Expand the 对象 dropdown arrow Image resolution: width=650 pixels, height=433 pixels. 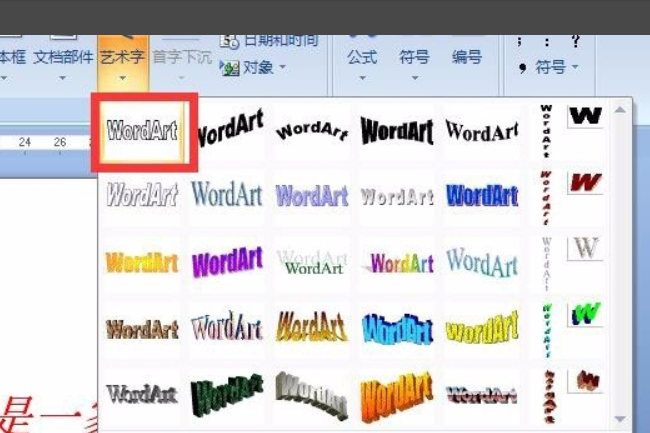coord(283,67)
